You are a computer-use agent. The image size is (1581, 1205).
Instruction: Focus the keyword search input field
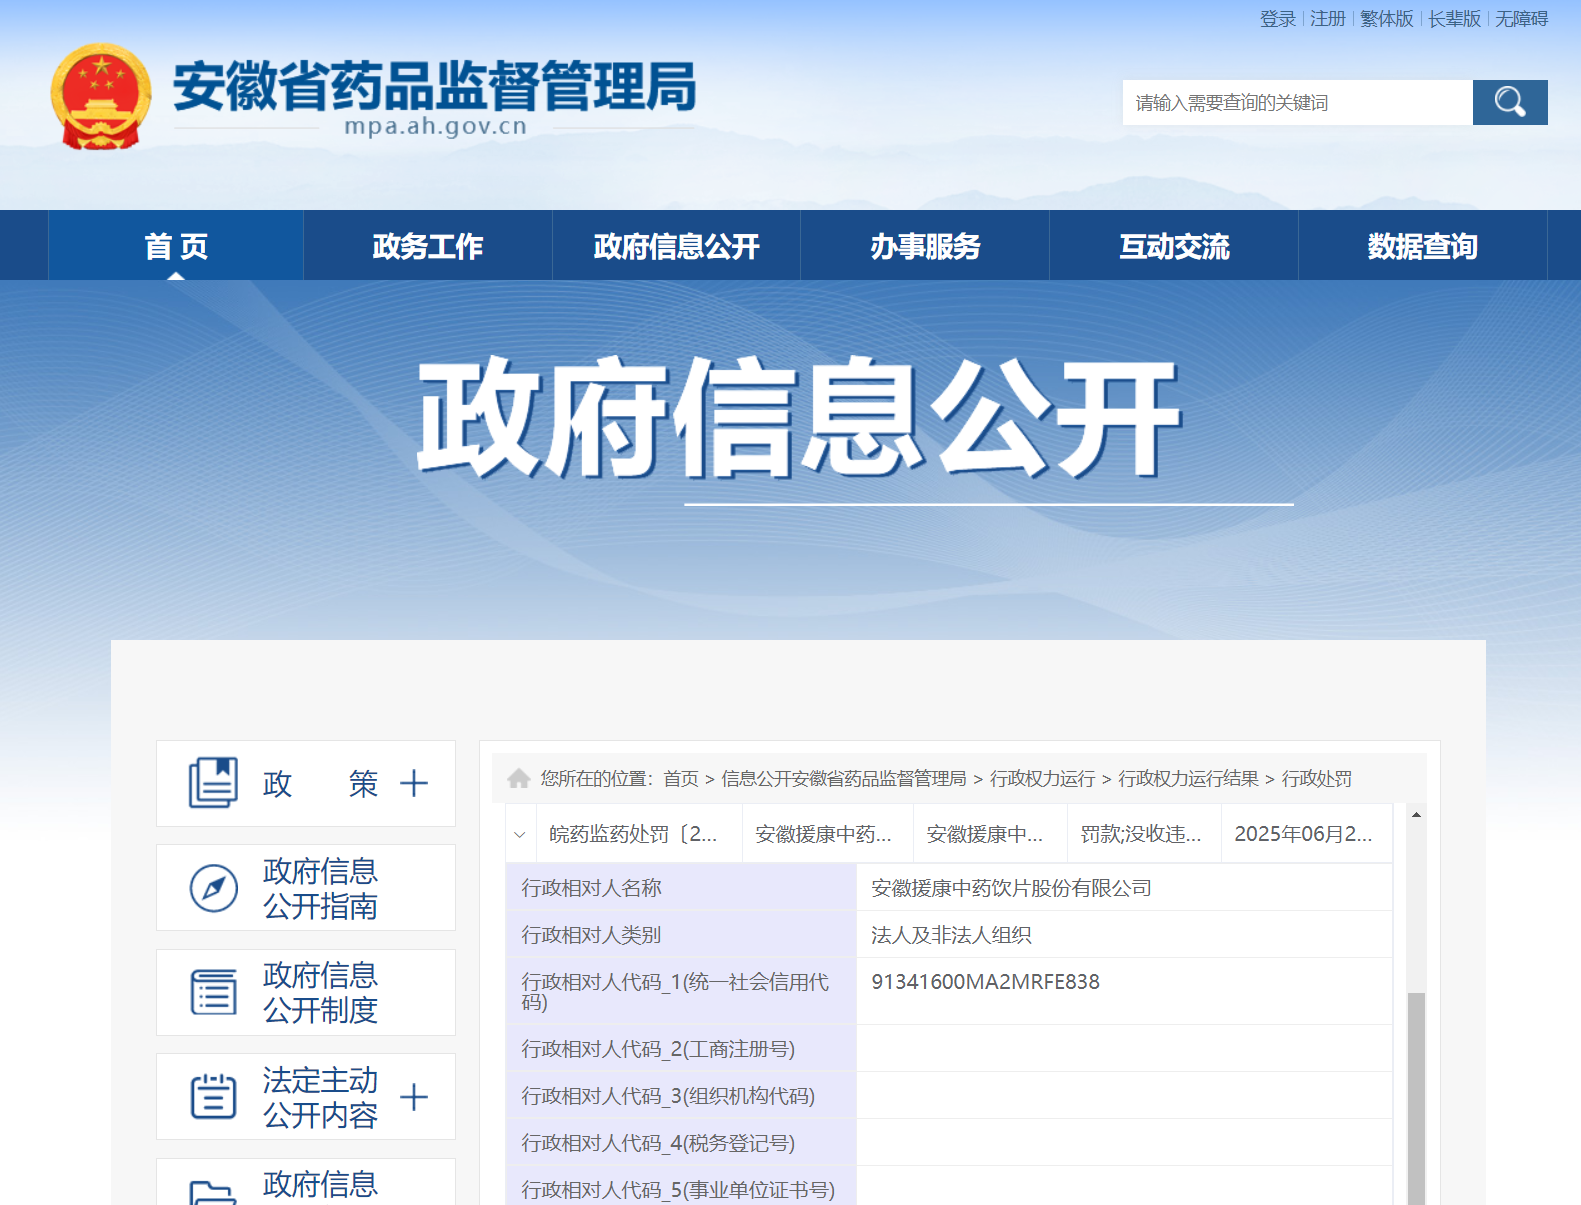tap(1298, 102)
